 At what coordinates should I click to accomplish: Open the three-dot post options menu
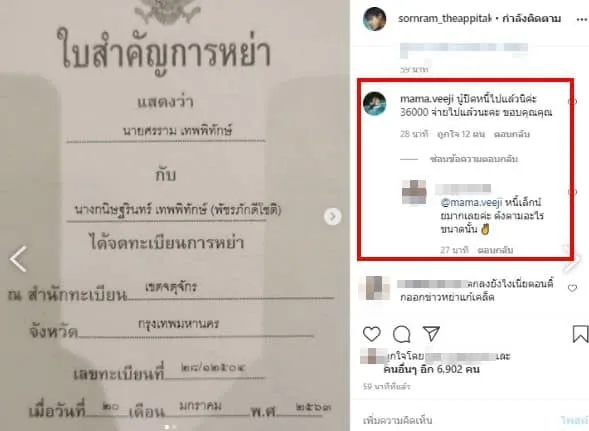pyautogui.click(x=581, y=20)
